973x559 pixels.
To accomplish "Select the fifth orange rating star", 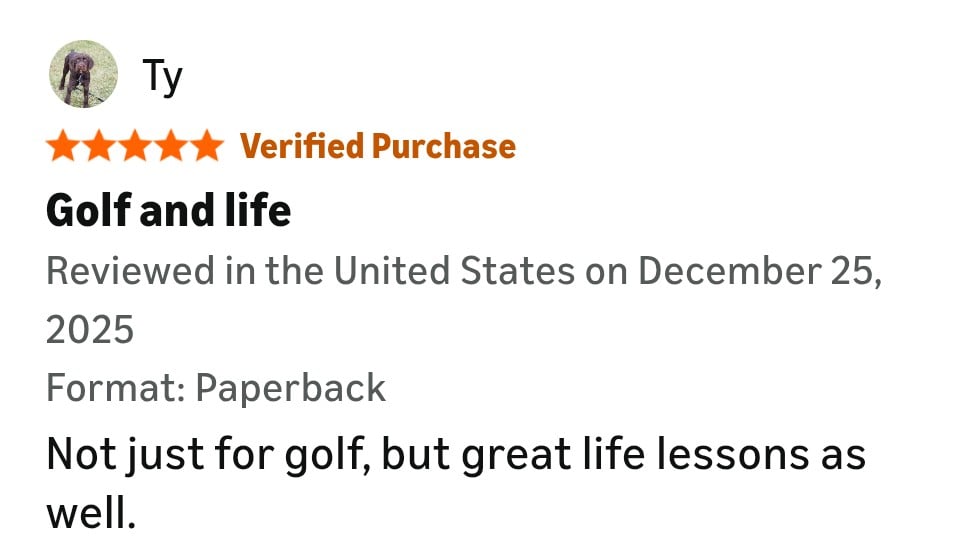I will pos(207,147).
